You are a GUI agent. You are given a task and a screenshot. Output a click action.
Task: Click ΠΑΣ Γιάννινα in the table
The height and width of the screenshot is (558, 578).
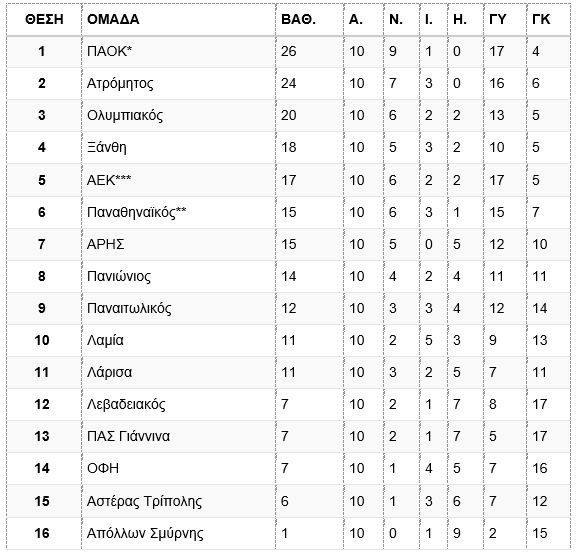click(x=129, y=436)
